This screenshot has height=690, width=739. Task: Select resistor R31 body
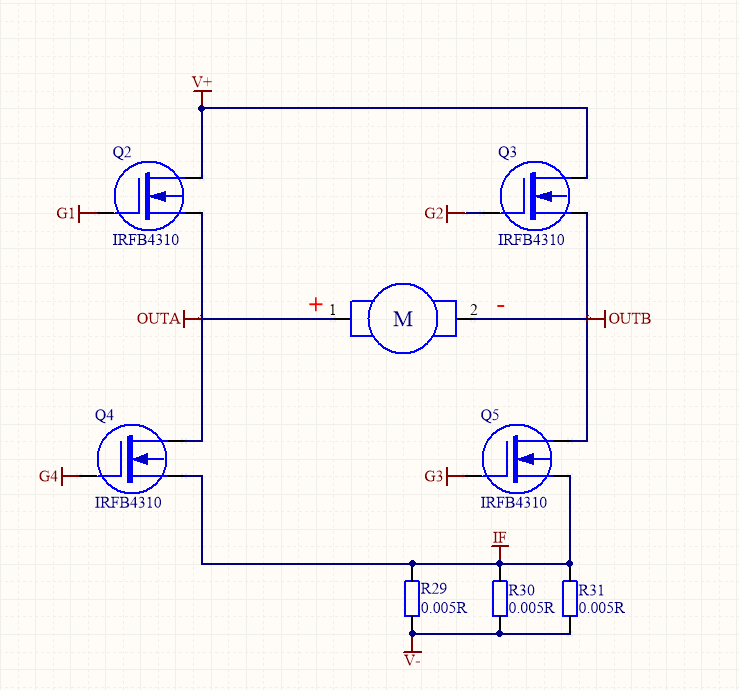569,599
